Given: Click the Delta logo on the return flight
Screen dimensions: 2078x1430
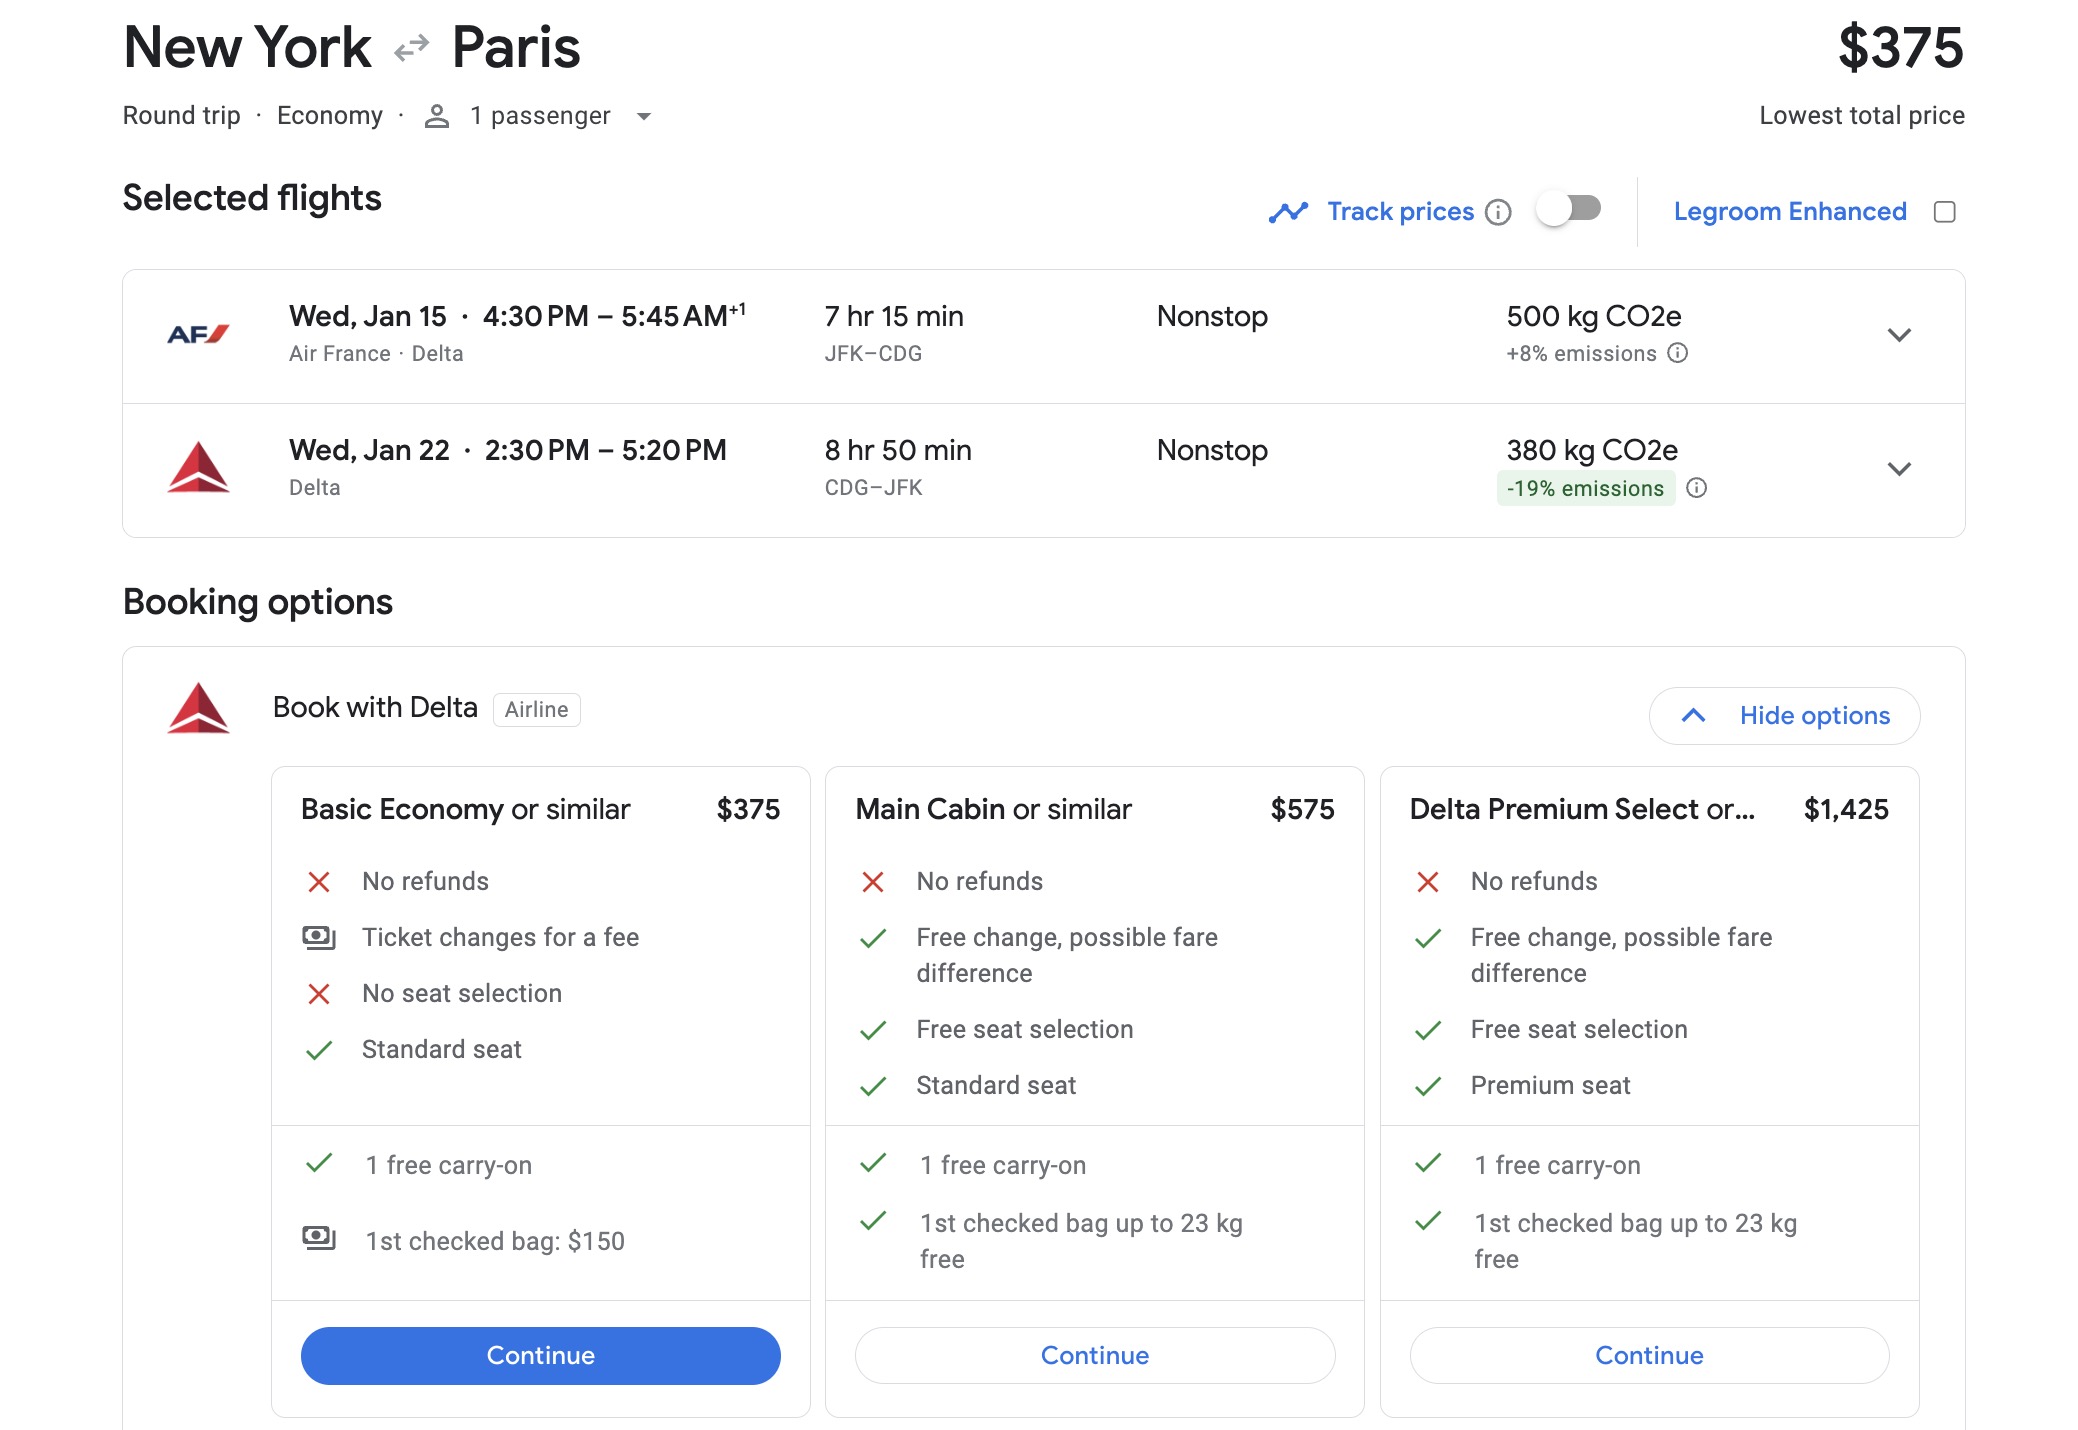Looking at the screenshot, I should pos(196,468).
